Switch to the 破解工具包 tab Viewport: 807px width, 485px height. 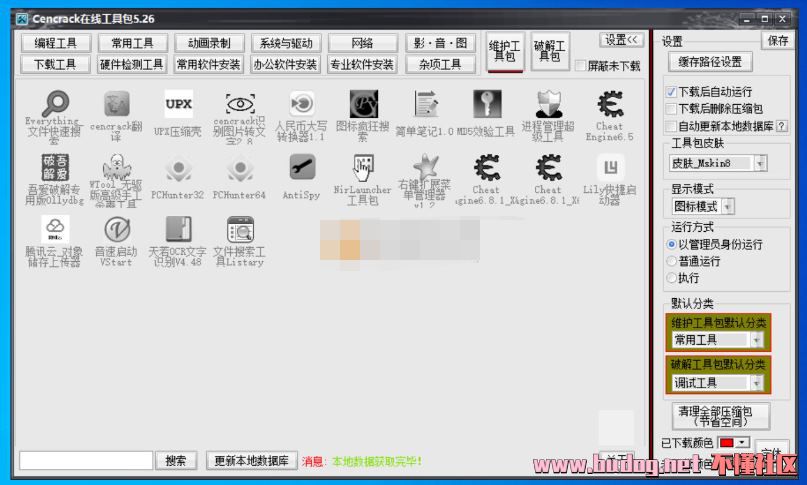(x=550, y=51)
